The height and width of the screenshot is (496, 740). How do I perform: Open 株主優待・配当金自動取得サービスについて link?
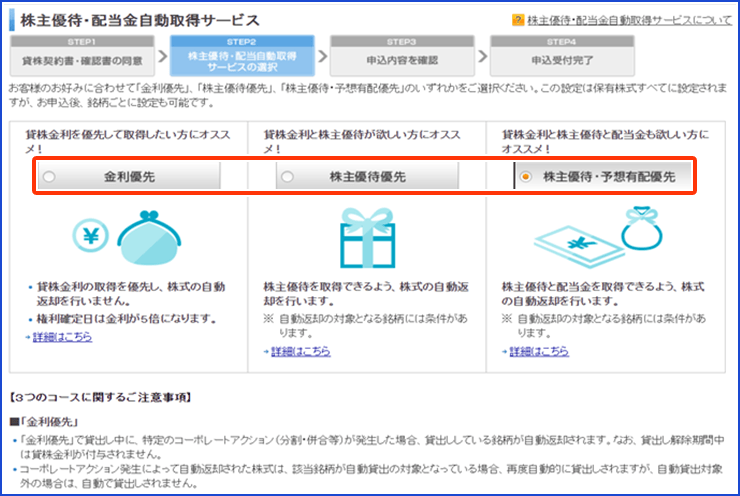(627, 20)
